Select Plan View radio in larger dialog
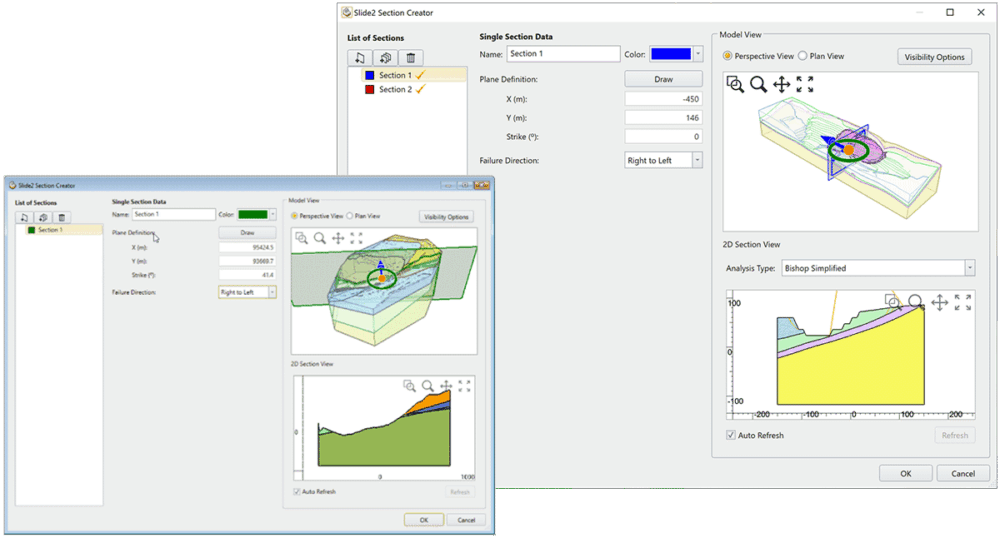The height and width of the screenshot is (548, 1000). (803, 56)
